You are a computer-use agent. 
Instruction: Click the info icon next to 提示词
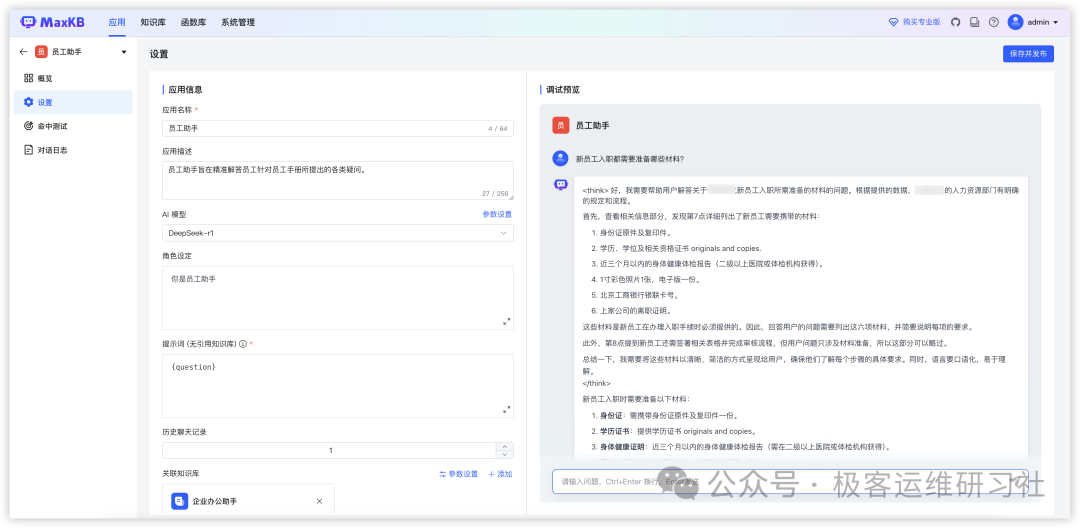(243, 344)
